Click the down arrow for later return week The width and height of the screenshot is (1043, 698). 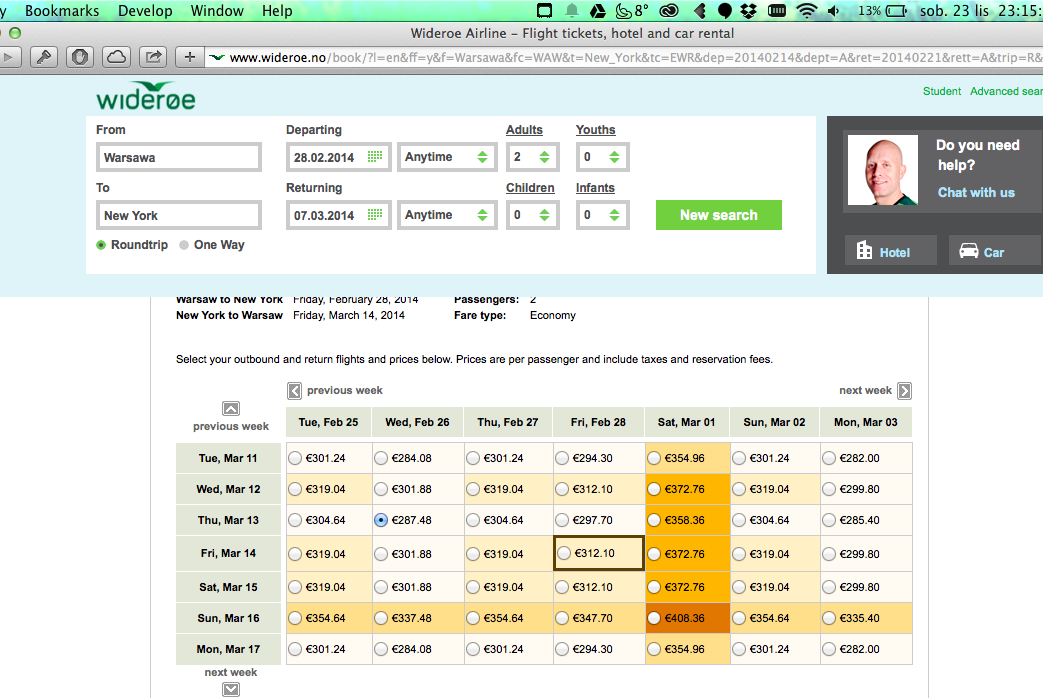click(x=231, y=689)
